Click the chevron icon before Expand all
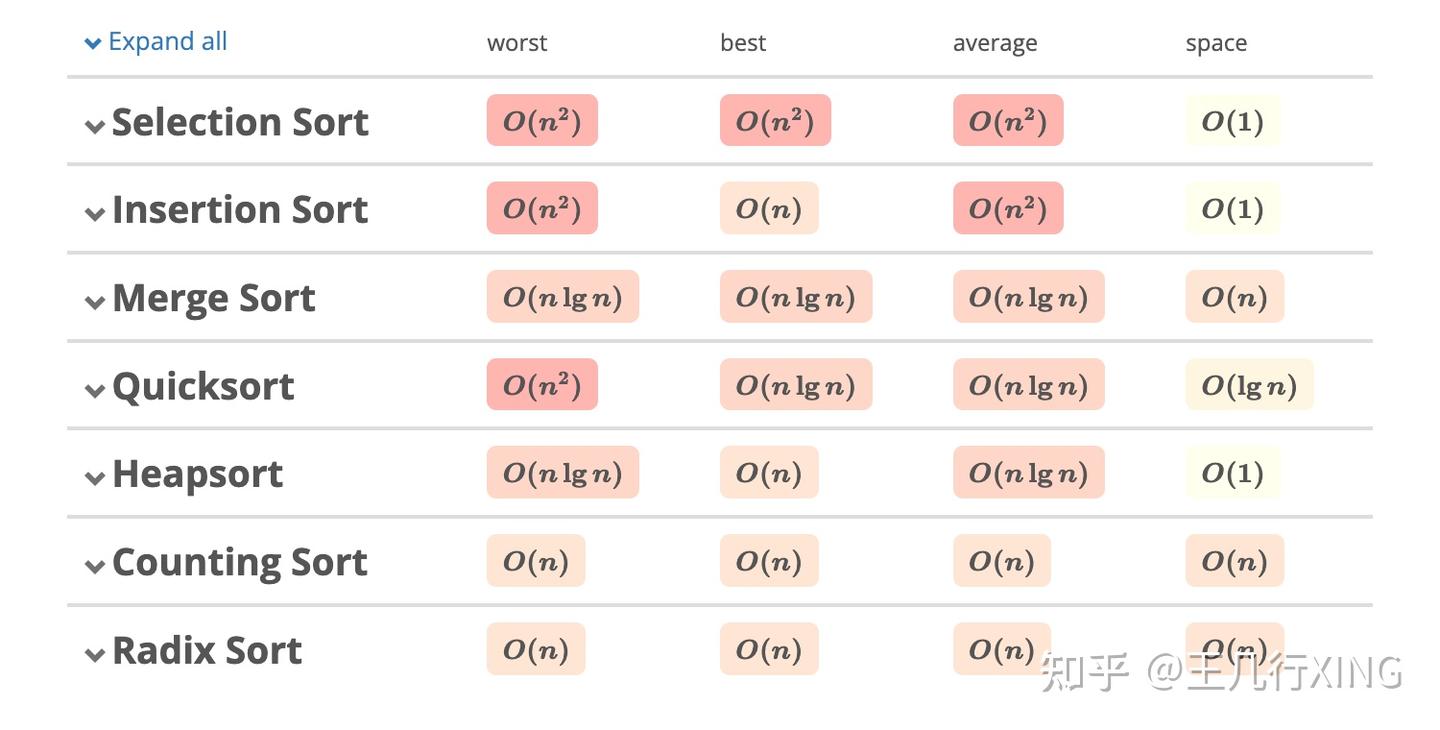This screenshot has height=730, width=1440. (92, 42)
